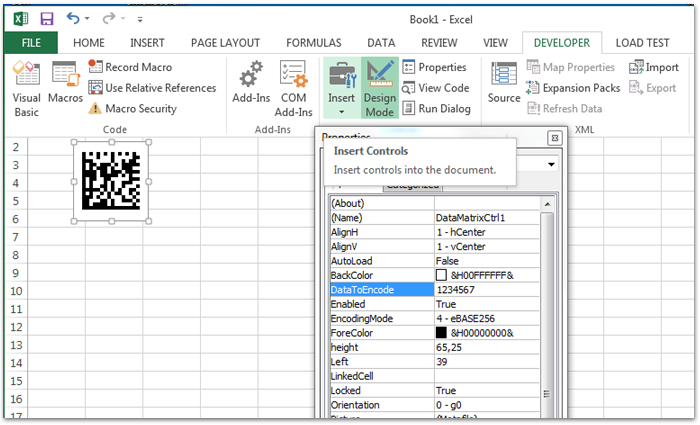Click the BackColor white swatch

pos(441,275)
